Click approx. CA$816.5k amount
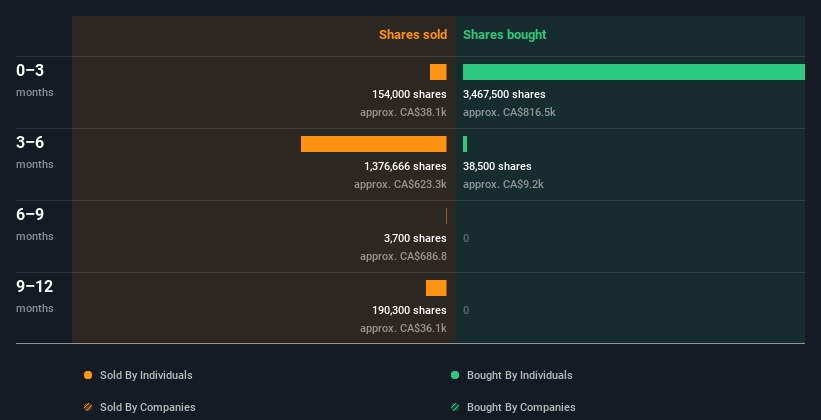 click(509, 112)
